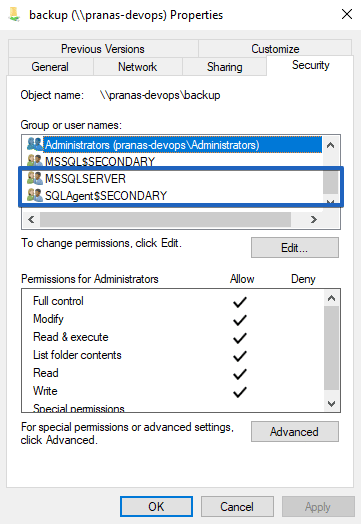
Task: Click the Read & execute permission row
Action: coord(173,337)
